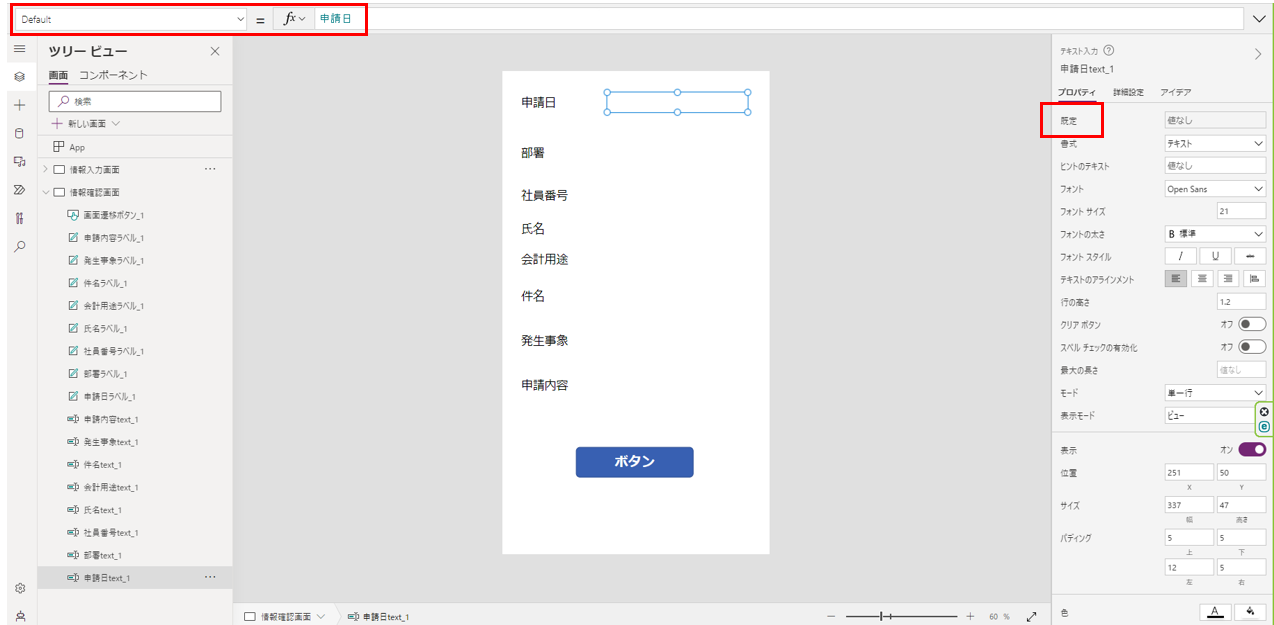The image size is (1274, 625).
Task: Align text right
Action: coord(1228,279)
